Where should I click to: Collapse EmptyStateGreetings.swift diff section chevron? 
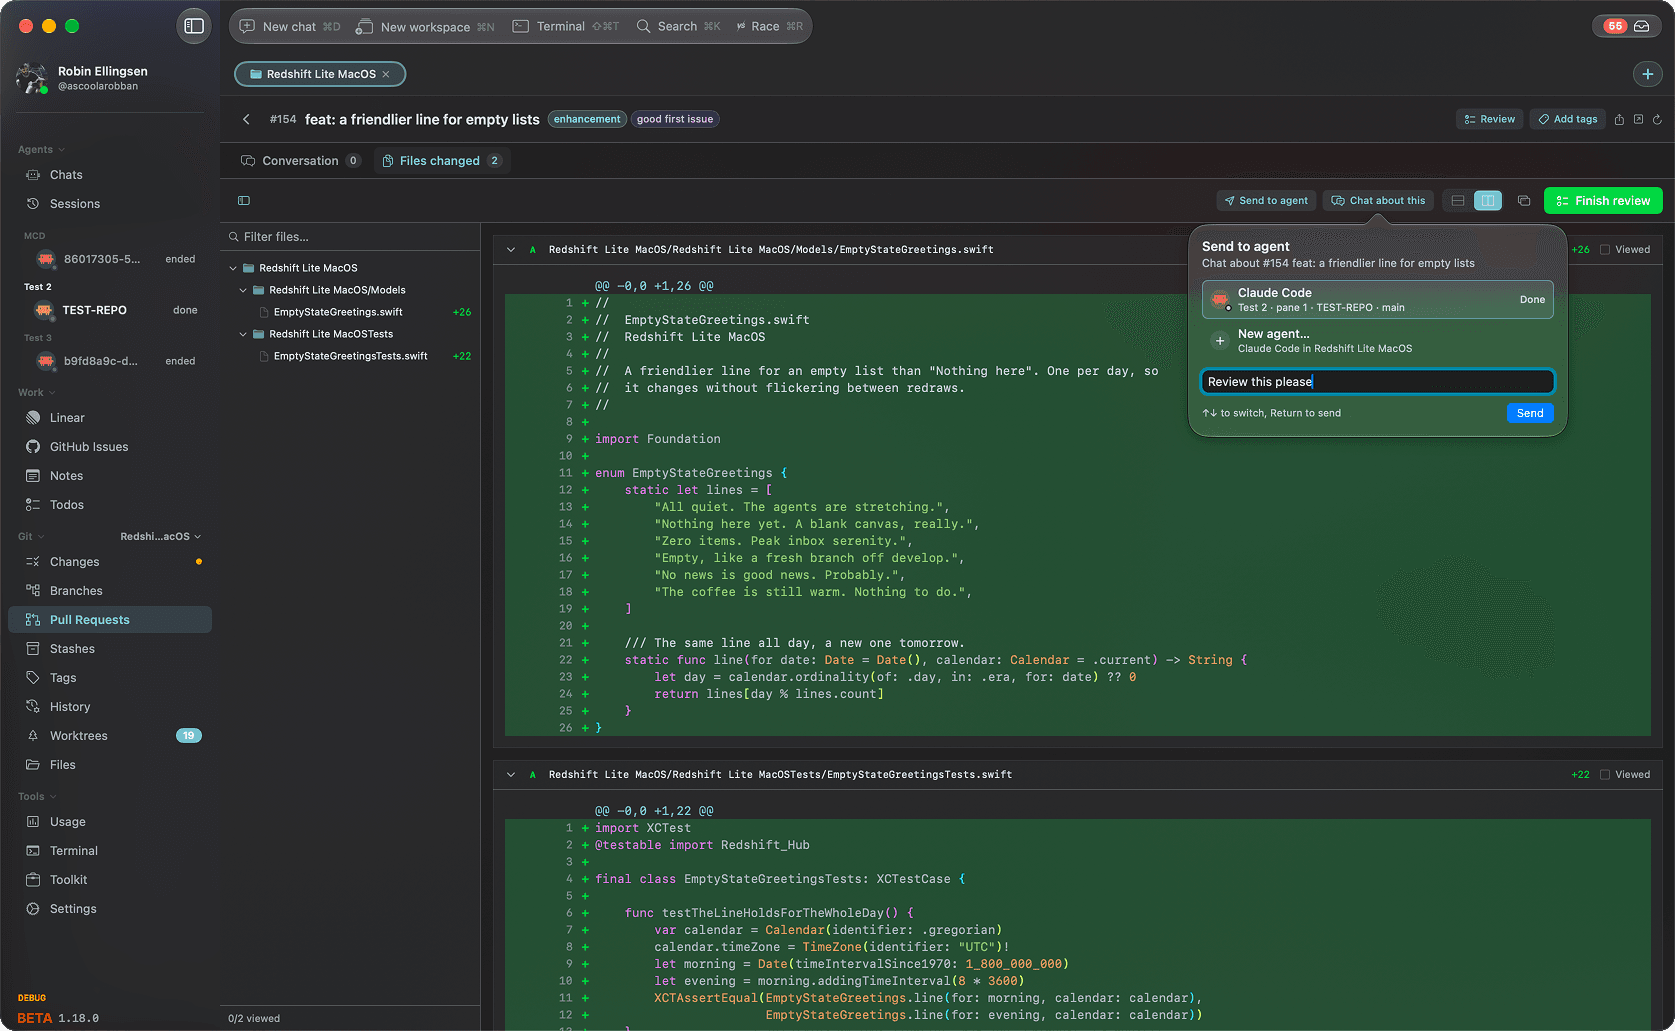[511, 250]
